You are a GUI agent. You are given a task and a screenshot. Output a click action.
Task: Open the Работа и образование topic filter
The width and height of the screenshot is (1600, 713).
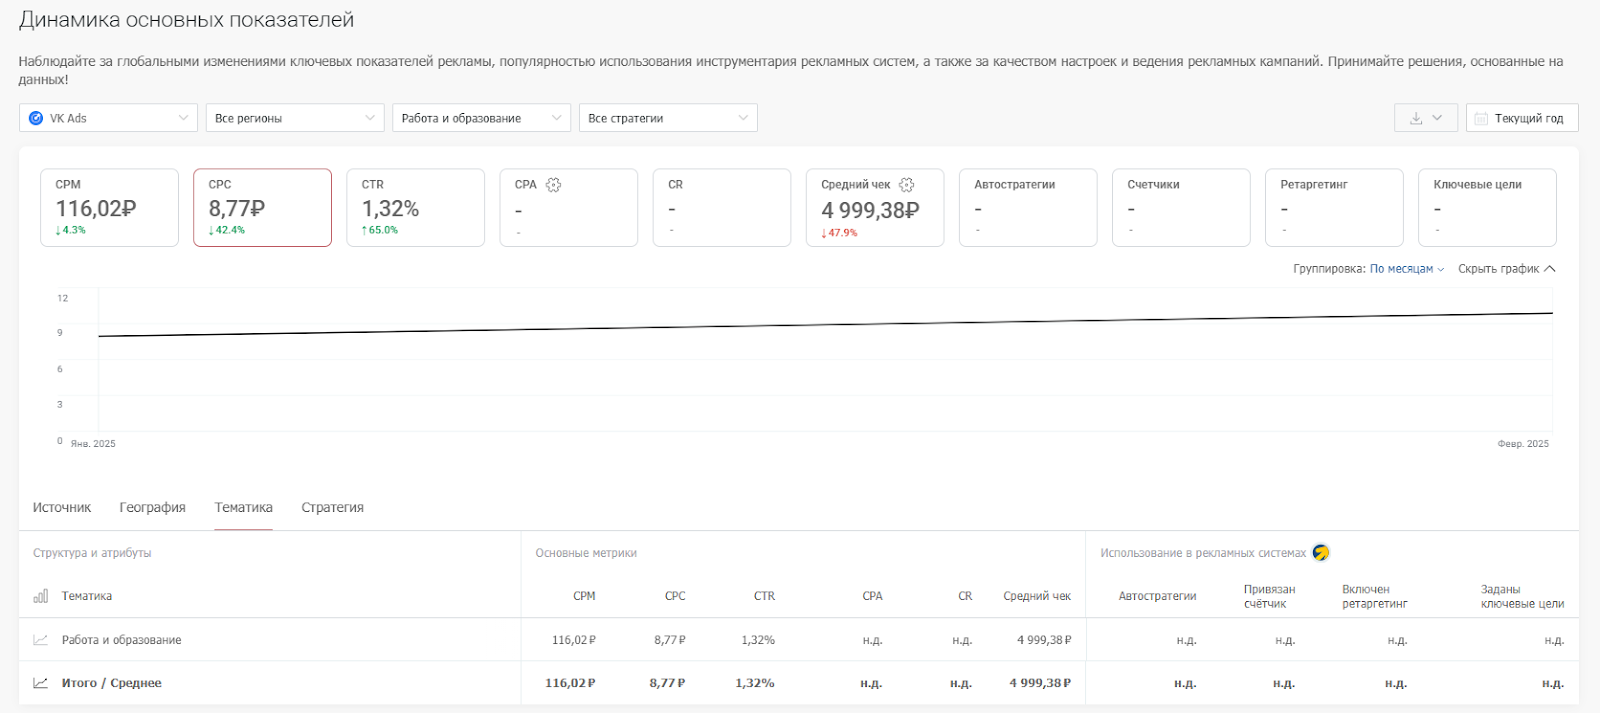point(480,118)
